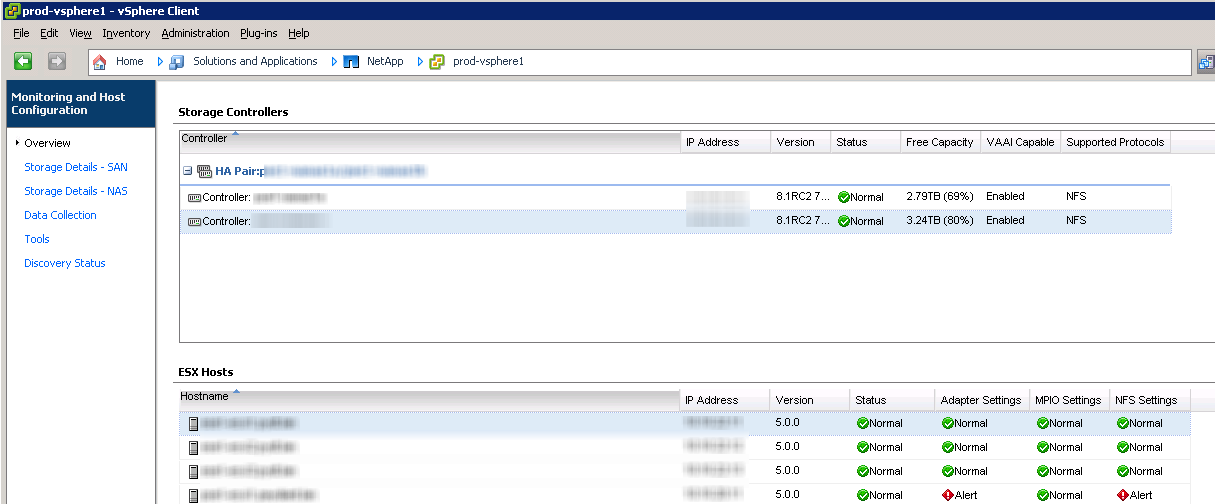Open the File menu
This screenshot has width=1215, height=504.
(x=21, y=33)
